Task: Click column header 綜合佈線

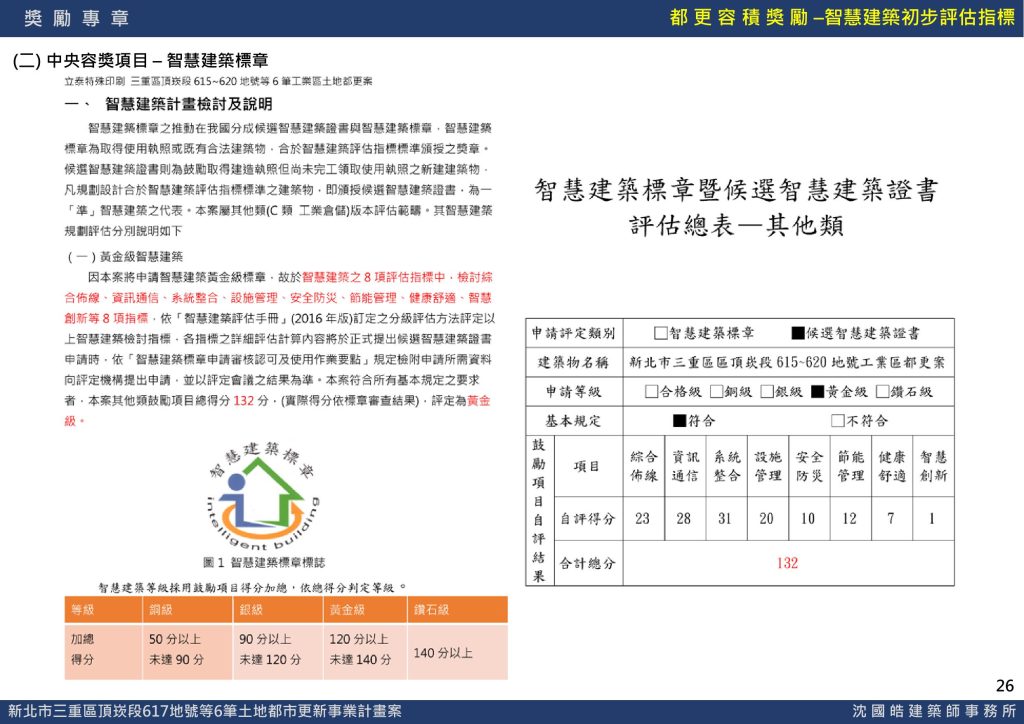Action: click(644, 466)
